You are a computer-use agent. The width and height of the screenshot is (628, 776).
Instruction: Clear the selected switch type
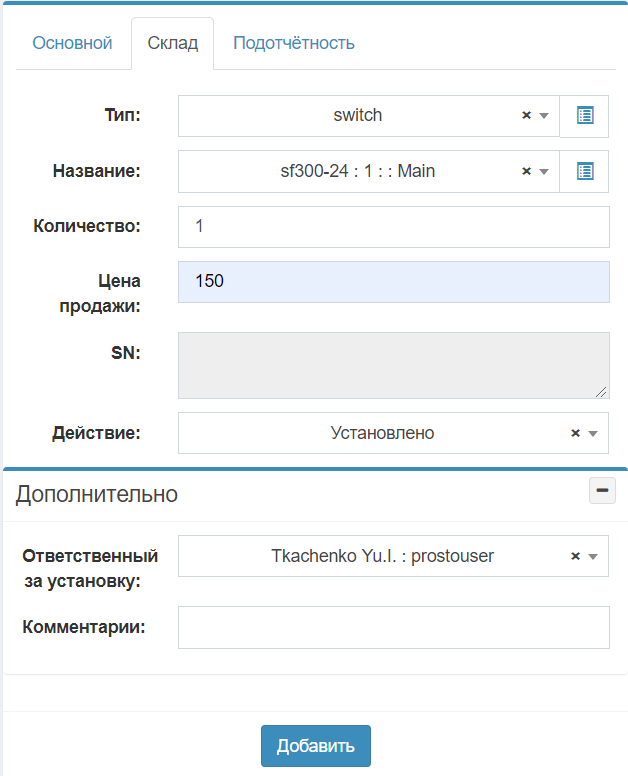(526, 115)
